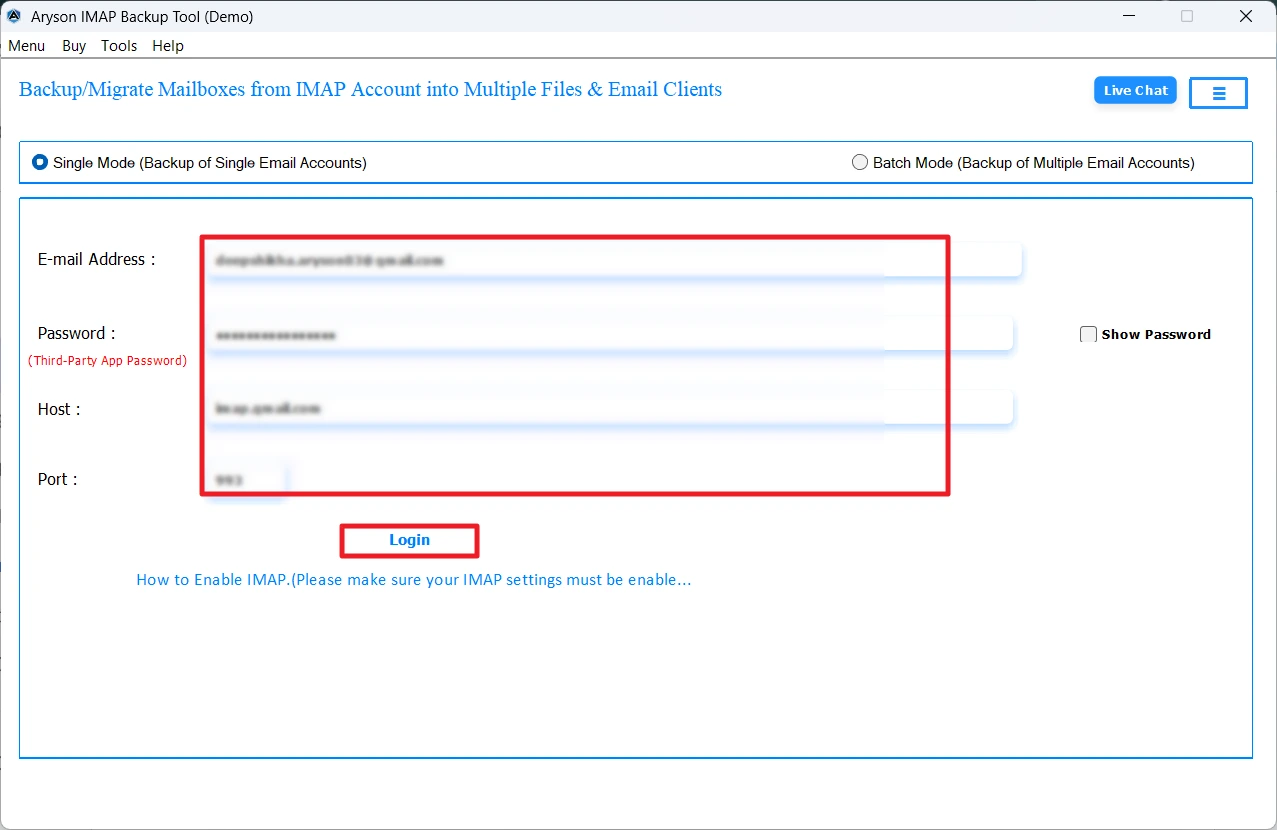Viewport: 1277px width, 830px height.
Task: Close the Aryson IMAP Backup window
Action: 1245,16
